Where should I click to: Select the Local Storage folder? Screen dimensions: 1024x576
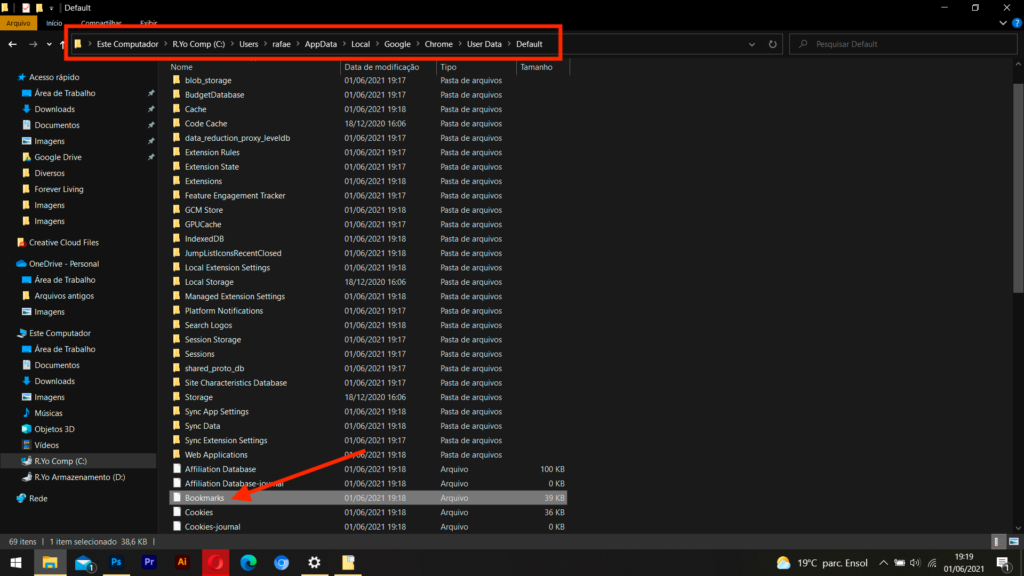pos(209,282)
